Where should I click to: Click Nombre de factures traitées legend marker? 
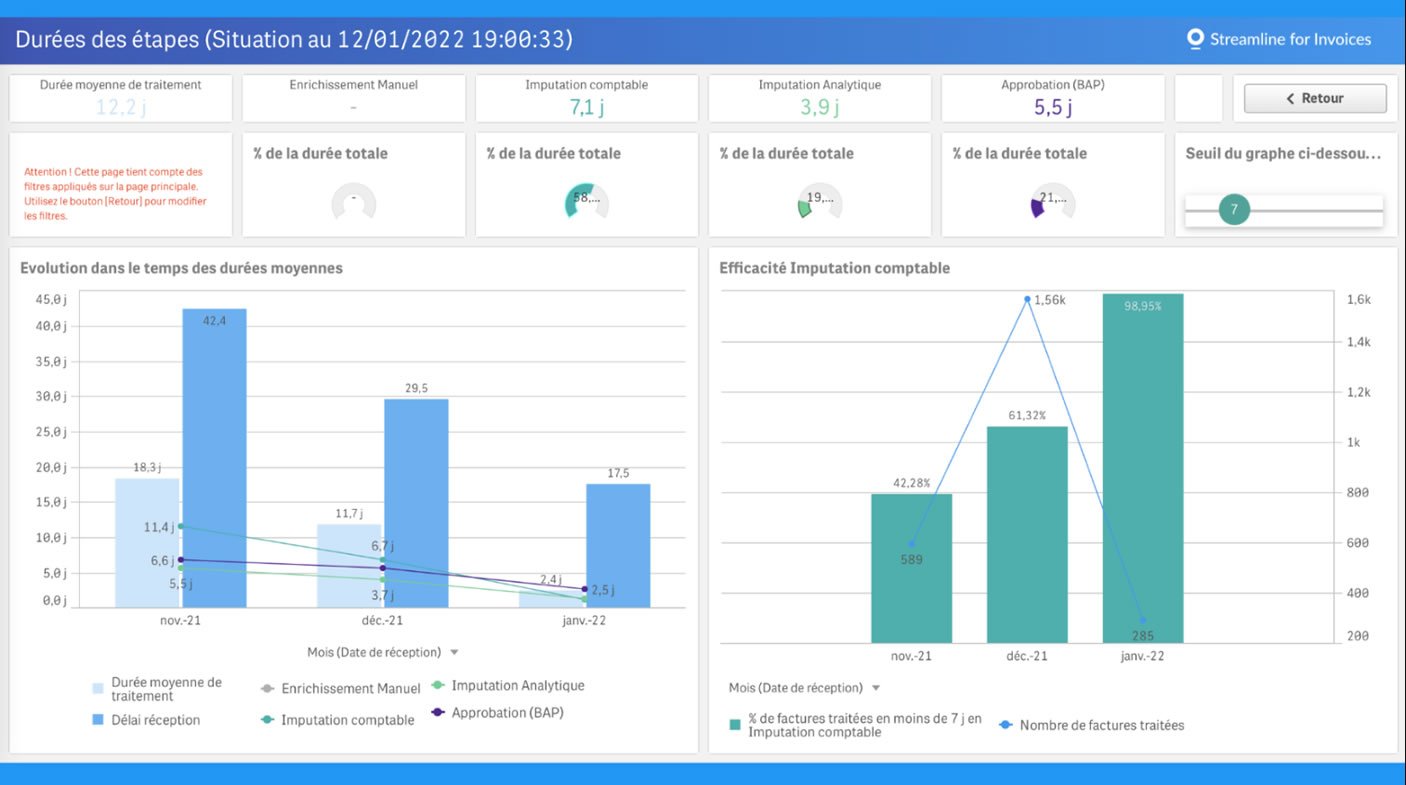coord(1006,725)
